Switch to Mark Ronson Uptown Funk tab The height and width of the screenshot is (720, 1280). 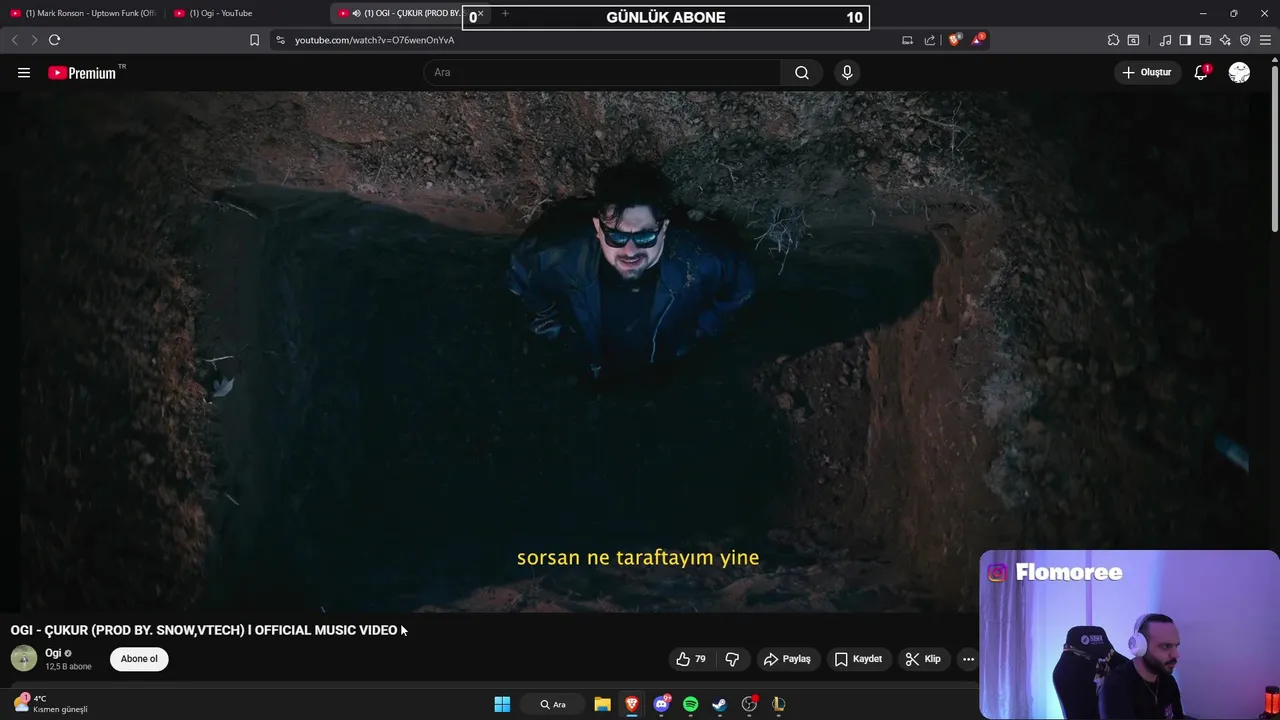[x=83, y=13]
